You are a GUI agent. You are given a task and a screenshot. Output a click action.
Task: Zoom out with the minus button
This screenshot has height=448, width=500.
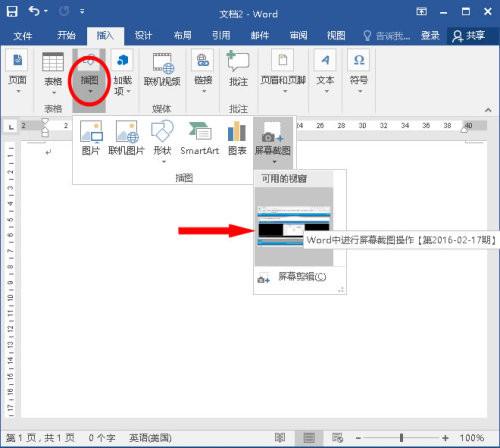coord(358,438)
